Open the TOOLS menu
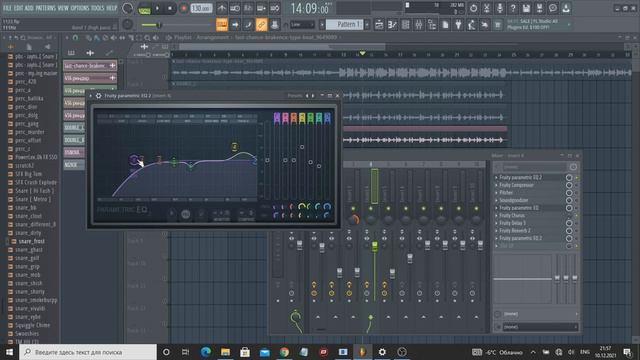 tap(98, 8)
